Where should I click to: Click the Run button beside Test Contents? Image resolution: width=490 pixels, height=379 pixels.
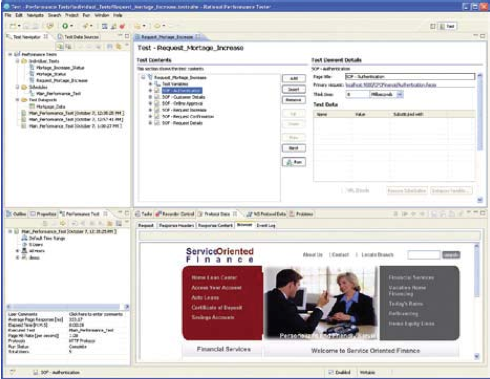click(x=294, y=162)
